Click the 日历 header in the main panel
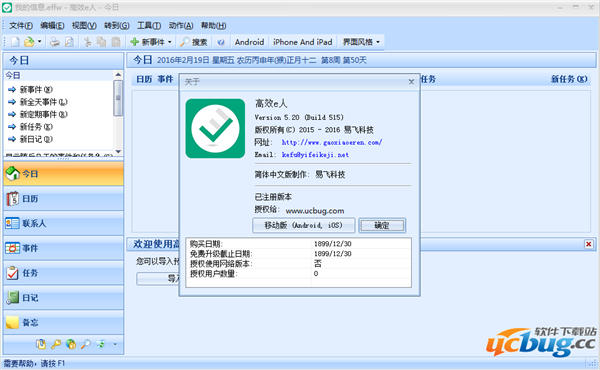 pyautogui.click(x=144, y=79)
